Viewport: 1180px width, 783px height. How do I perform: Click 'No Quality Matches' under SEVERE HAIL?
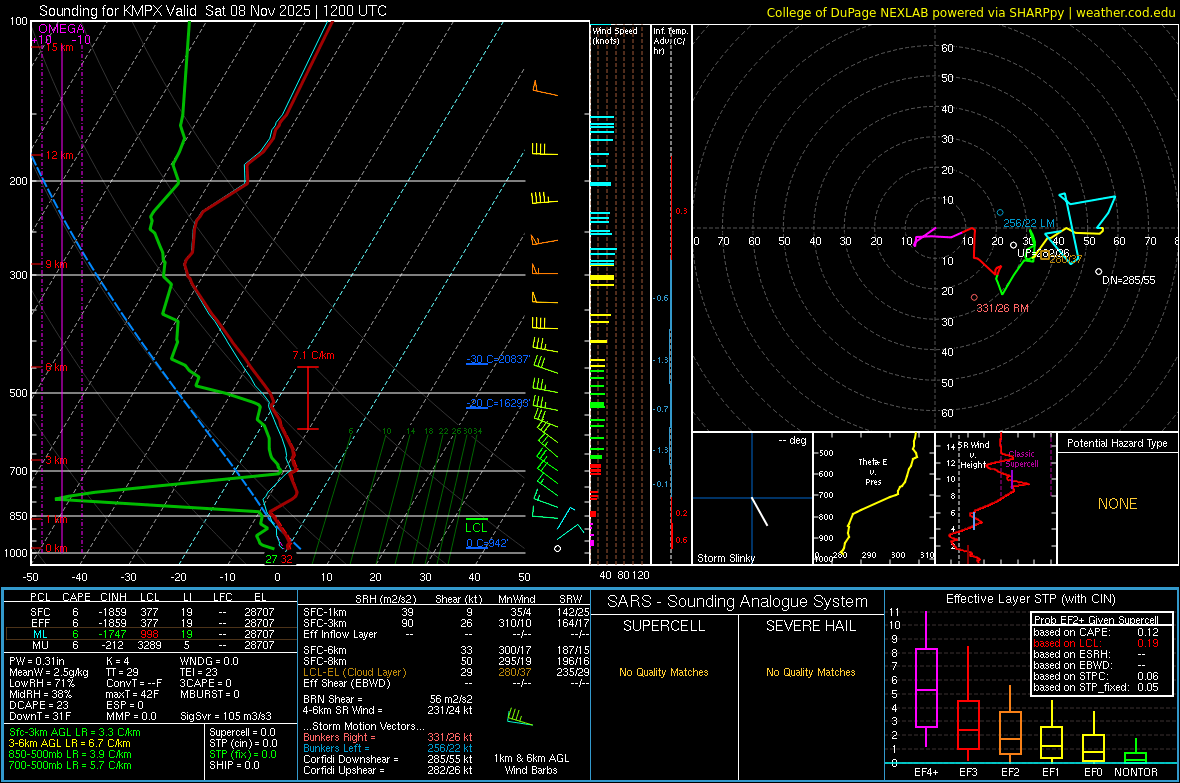click(810, 672)
